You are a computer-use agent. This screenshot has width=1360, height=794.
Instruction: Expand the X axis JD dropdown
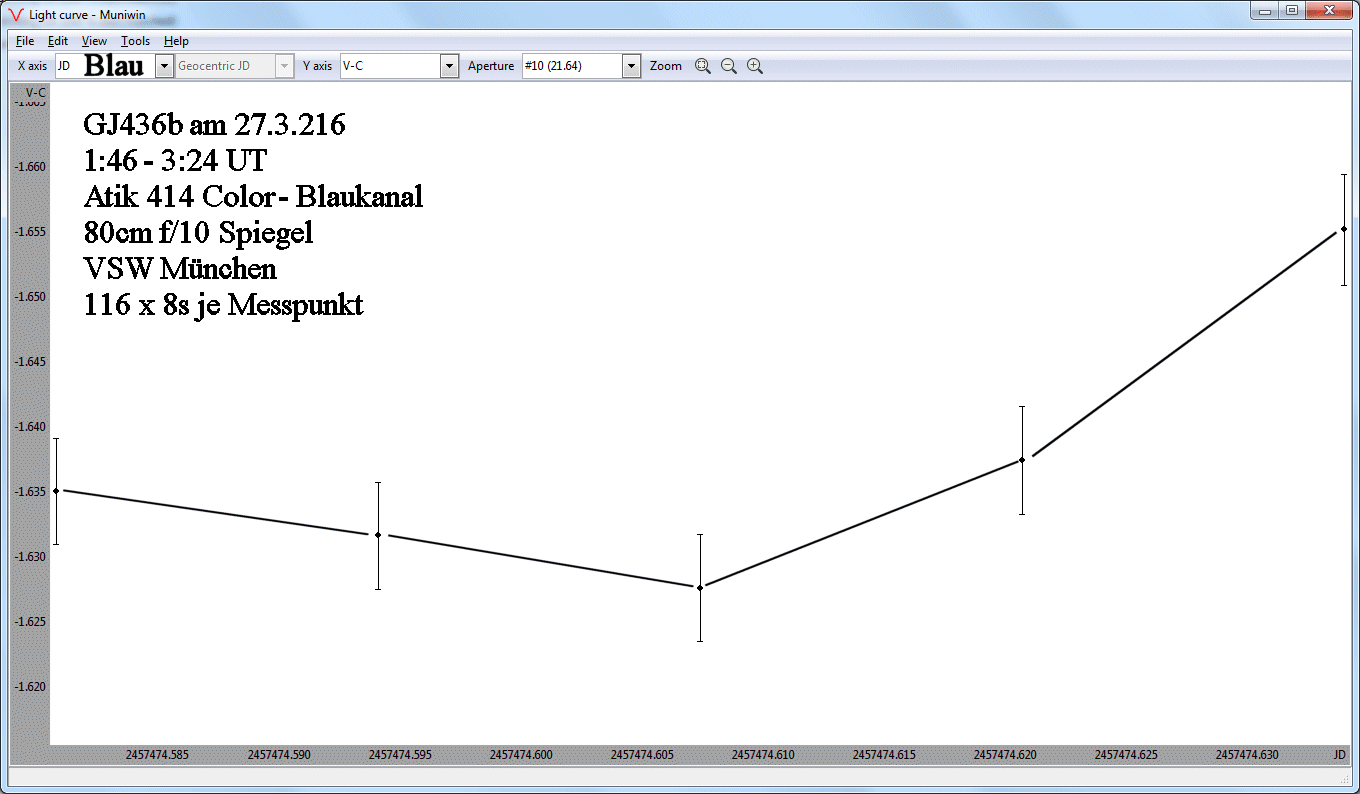coord(165,66)
